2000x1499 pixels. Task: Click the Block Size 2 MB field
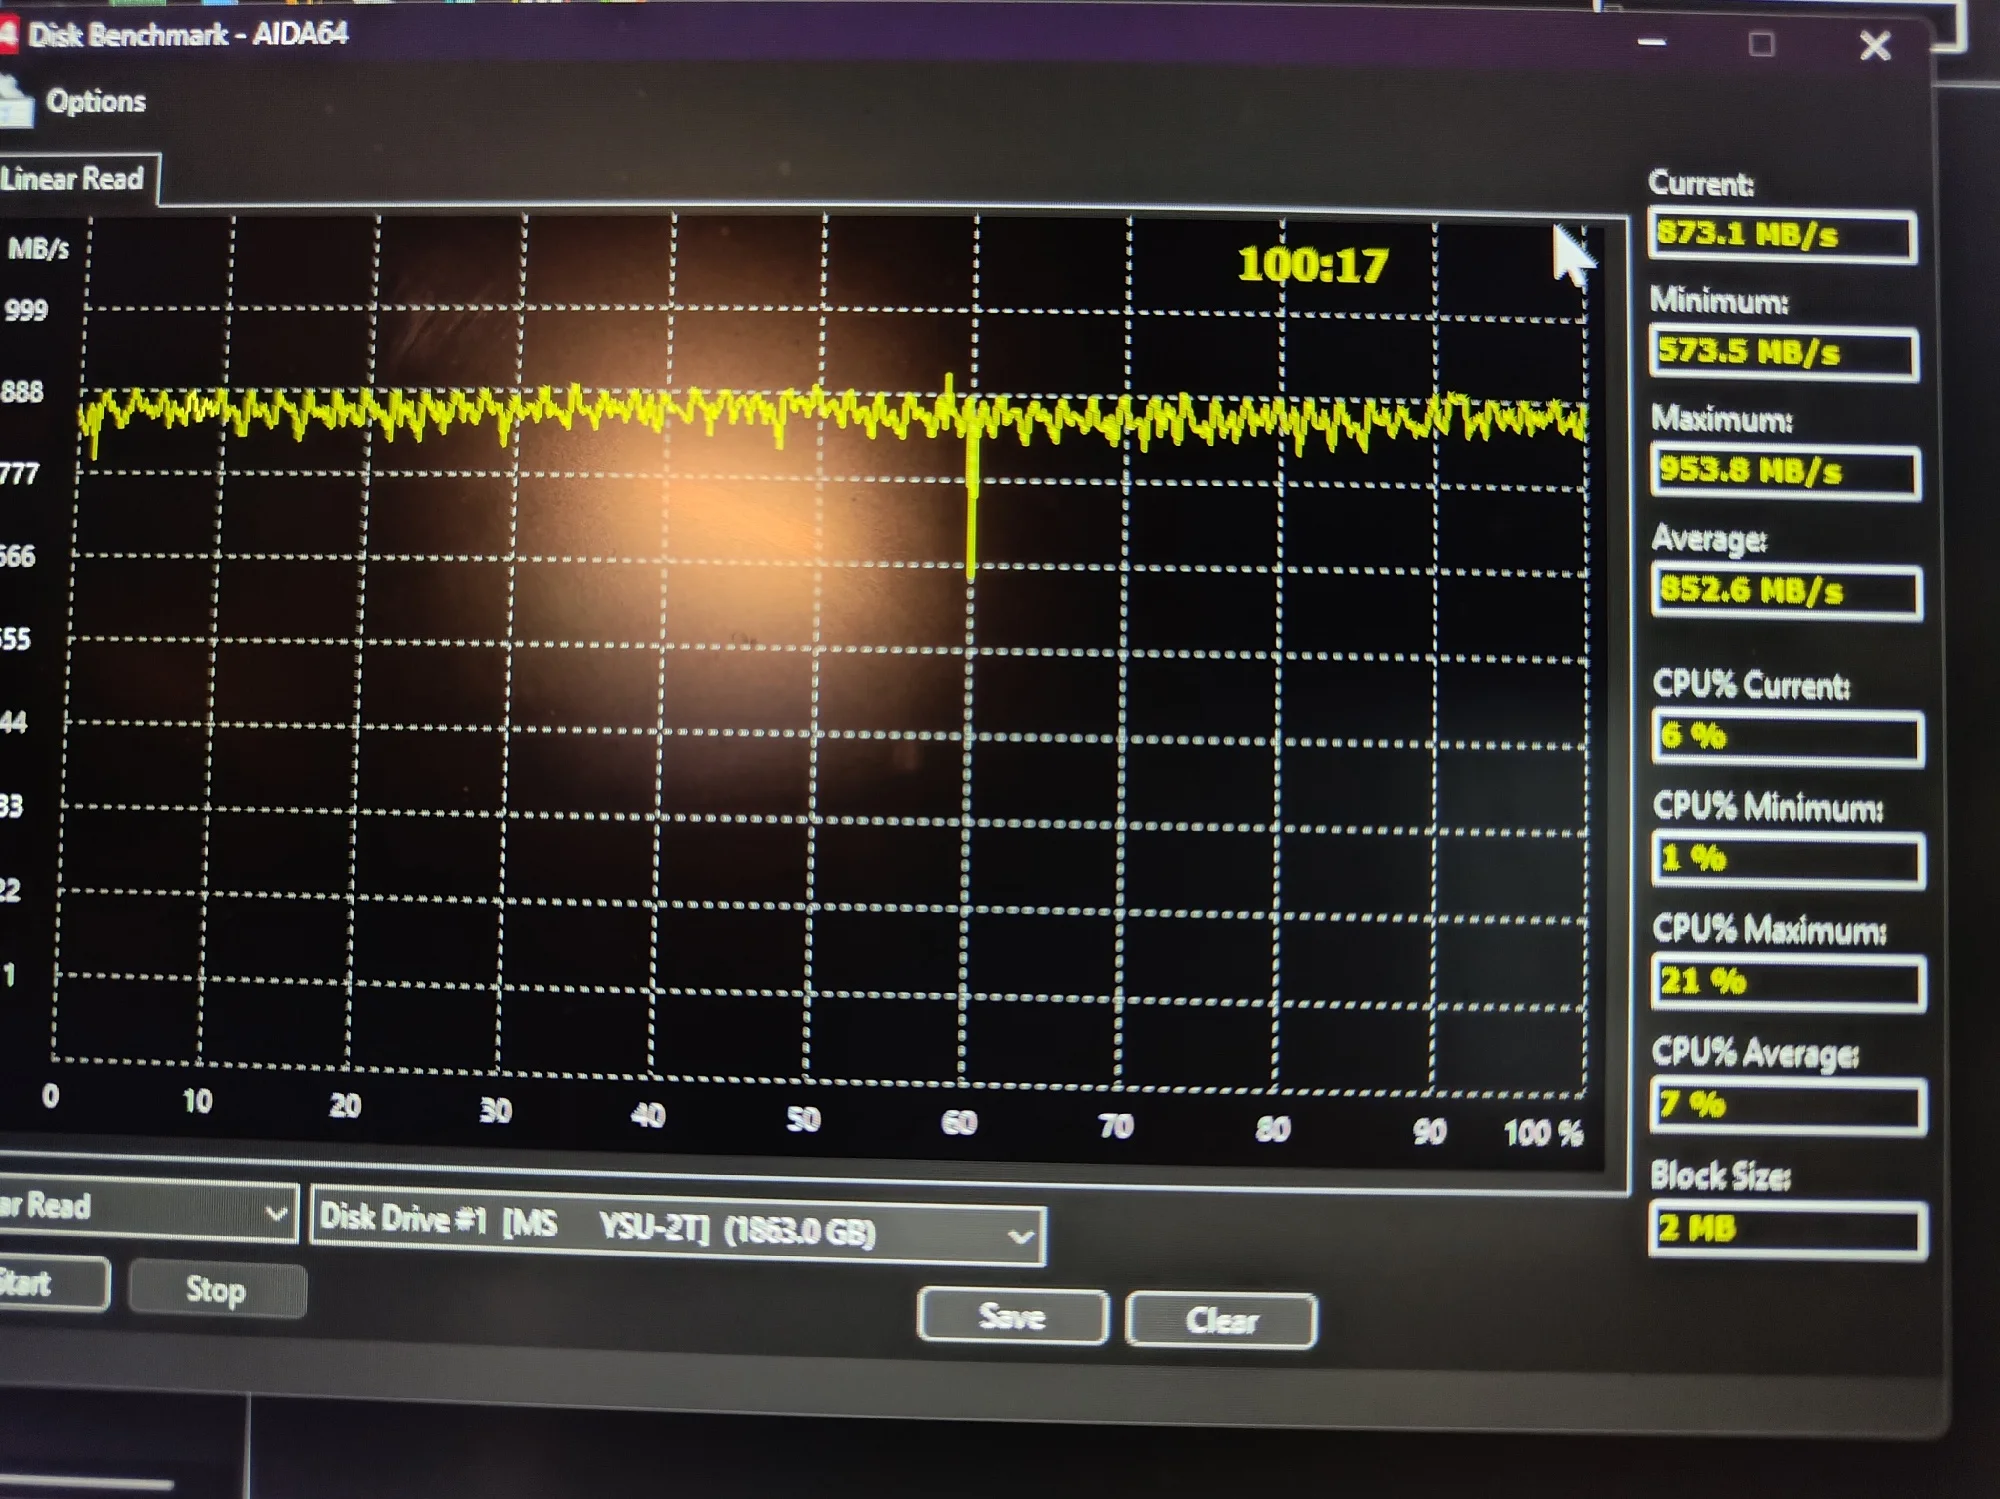[1787, 1229]
